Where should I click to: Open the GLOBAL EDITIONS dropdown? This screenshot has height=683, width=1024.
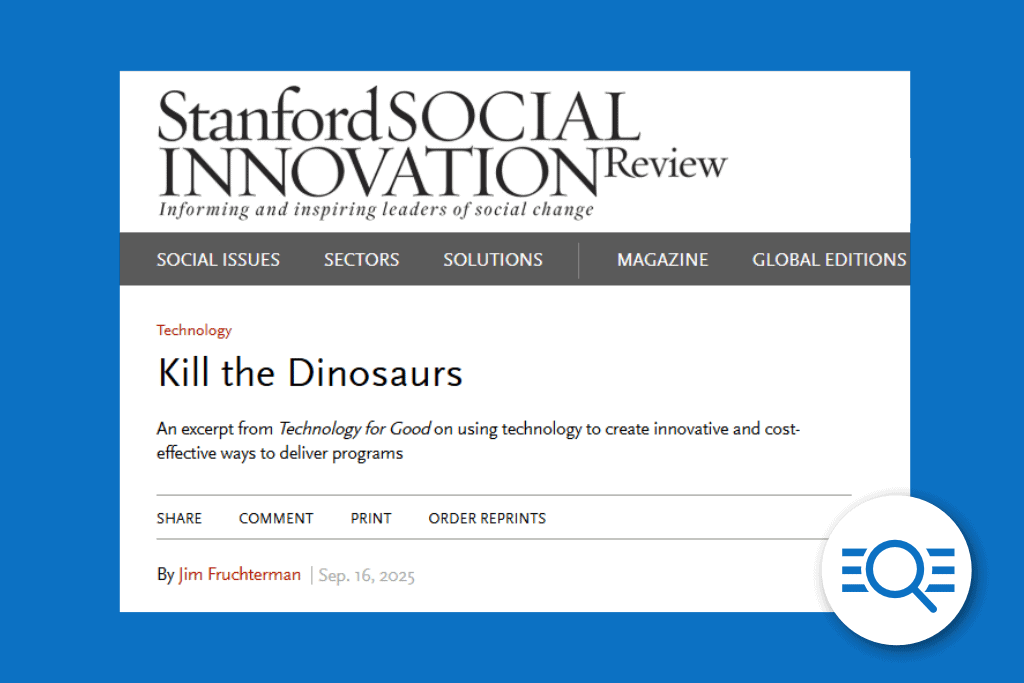click(x=828, y=259)
